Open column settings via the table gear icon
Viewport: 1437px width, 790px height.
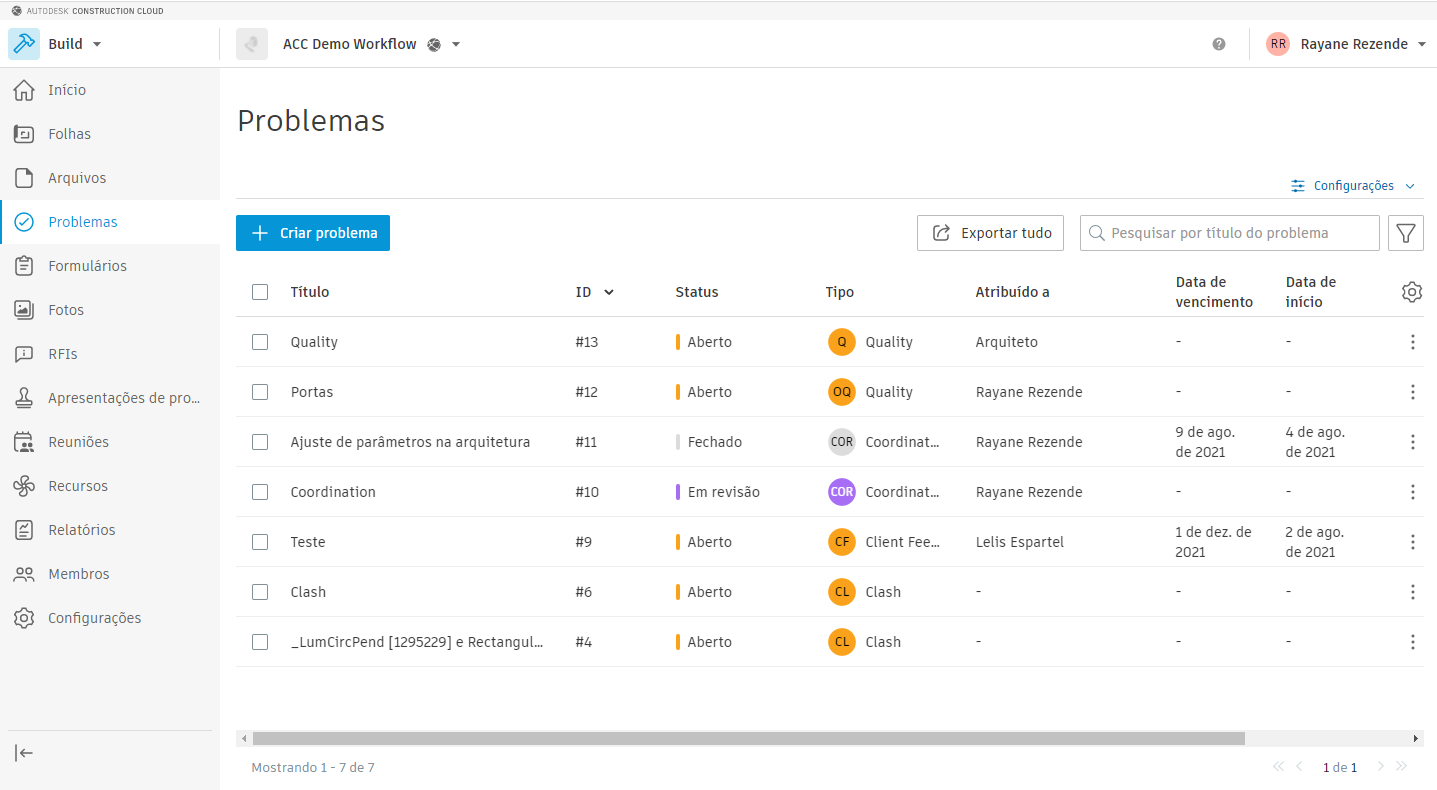(1411, 291)
